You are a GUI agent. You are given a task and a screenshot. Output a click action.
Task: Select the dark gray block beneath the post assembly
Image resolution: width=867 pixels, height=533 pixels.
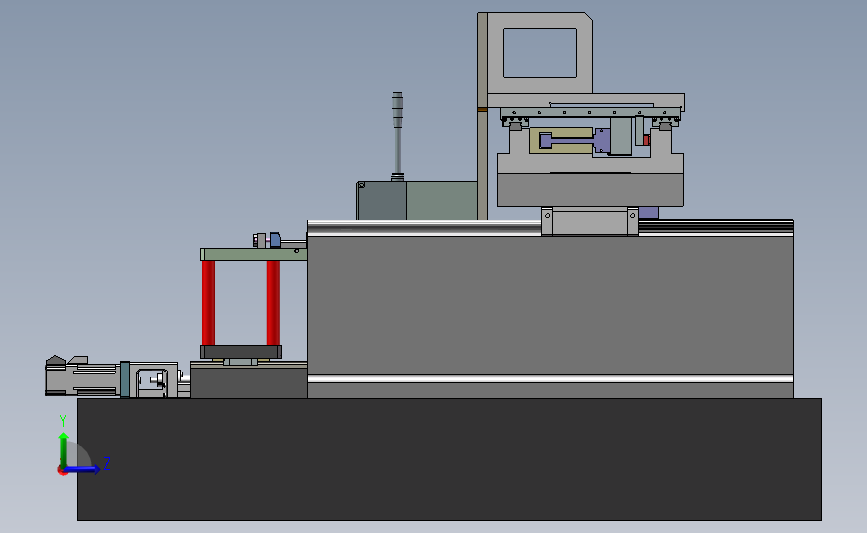coord(249,382)
